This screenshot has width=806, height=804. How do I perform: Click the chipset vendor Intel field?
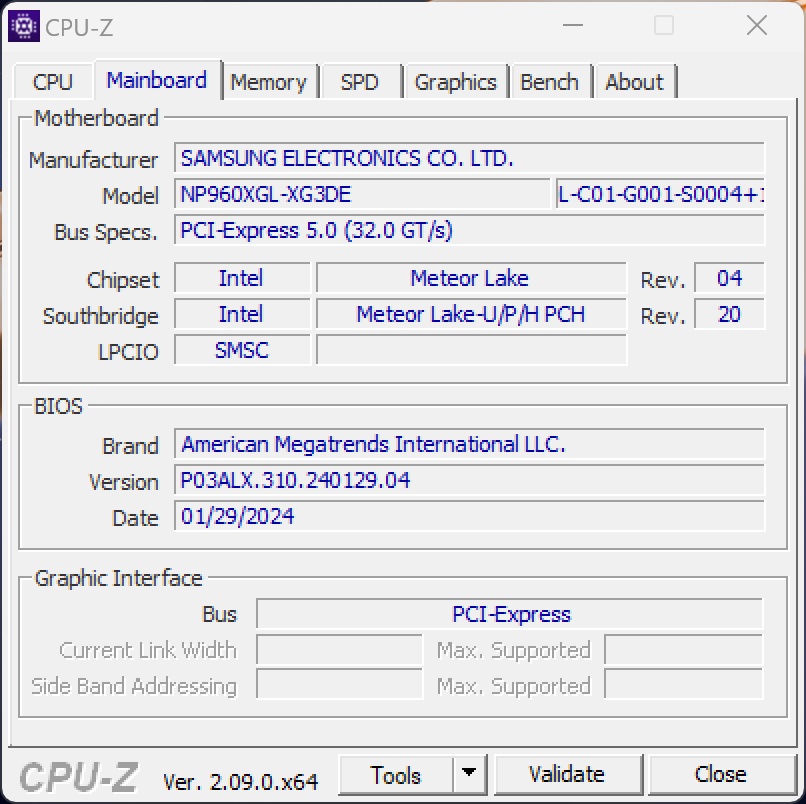click(242, 278)
